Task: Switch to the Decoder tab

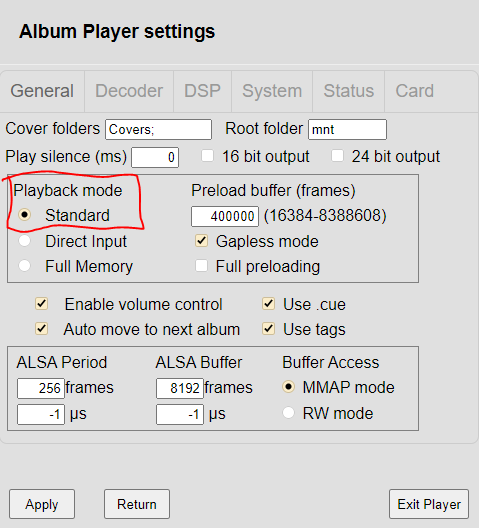Action: 129,91
